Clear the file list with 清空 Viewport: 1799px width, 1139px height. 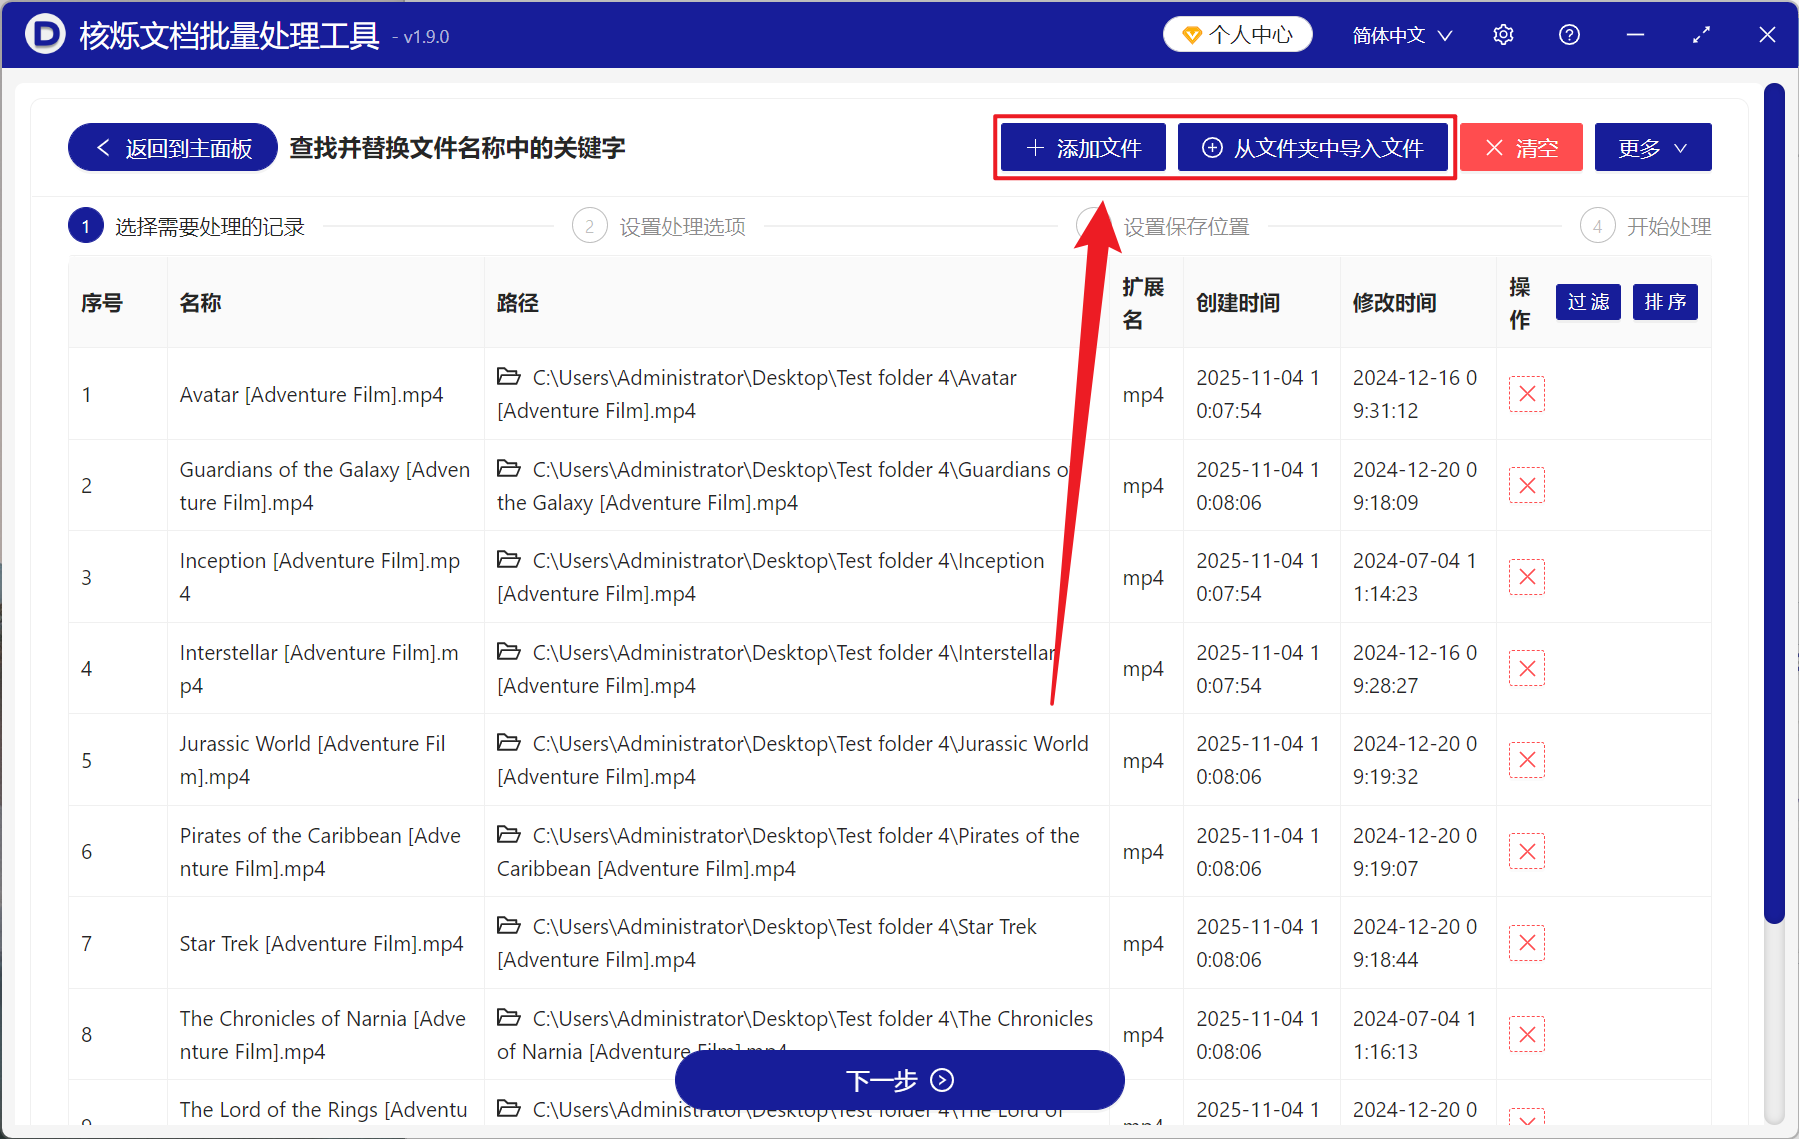point(1520,147)
